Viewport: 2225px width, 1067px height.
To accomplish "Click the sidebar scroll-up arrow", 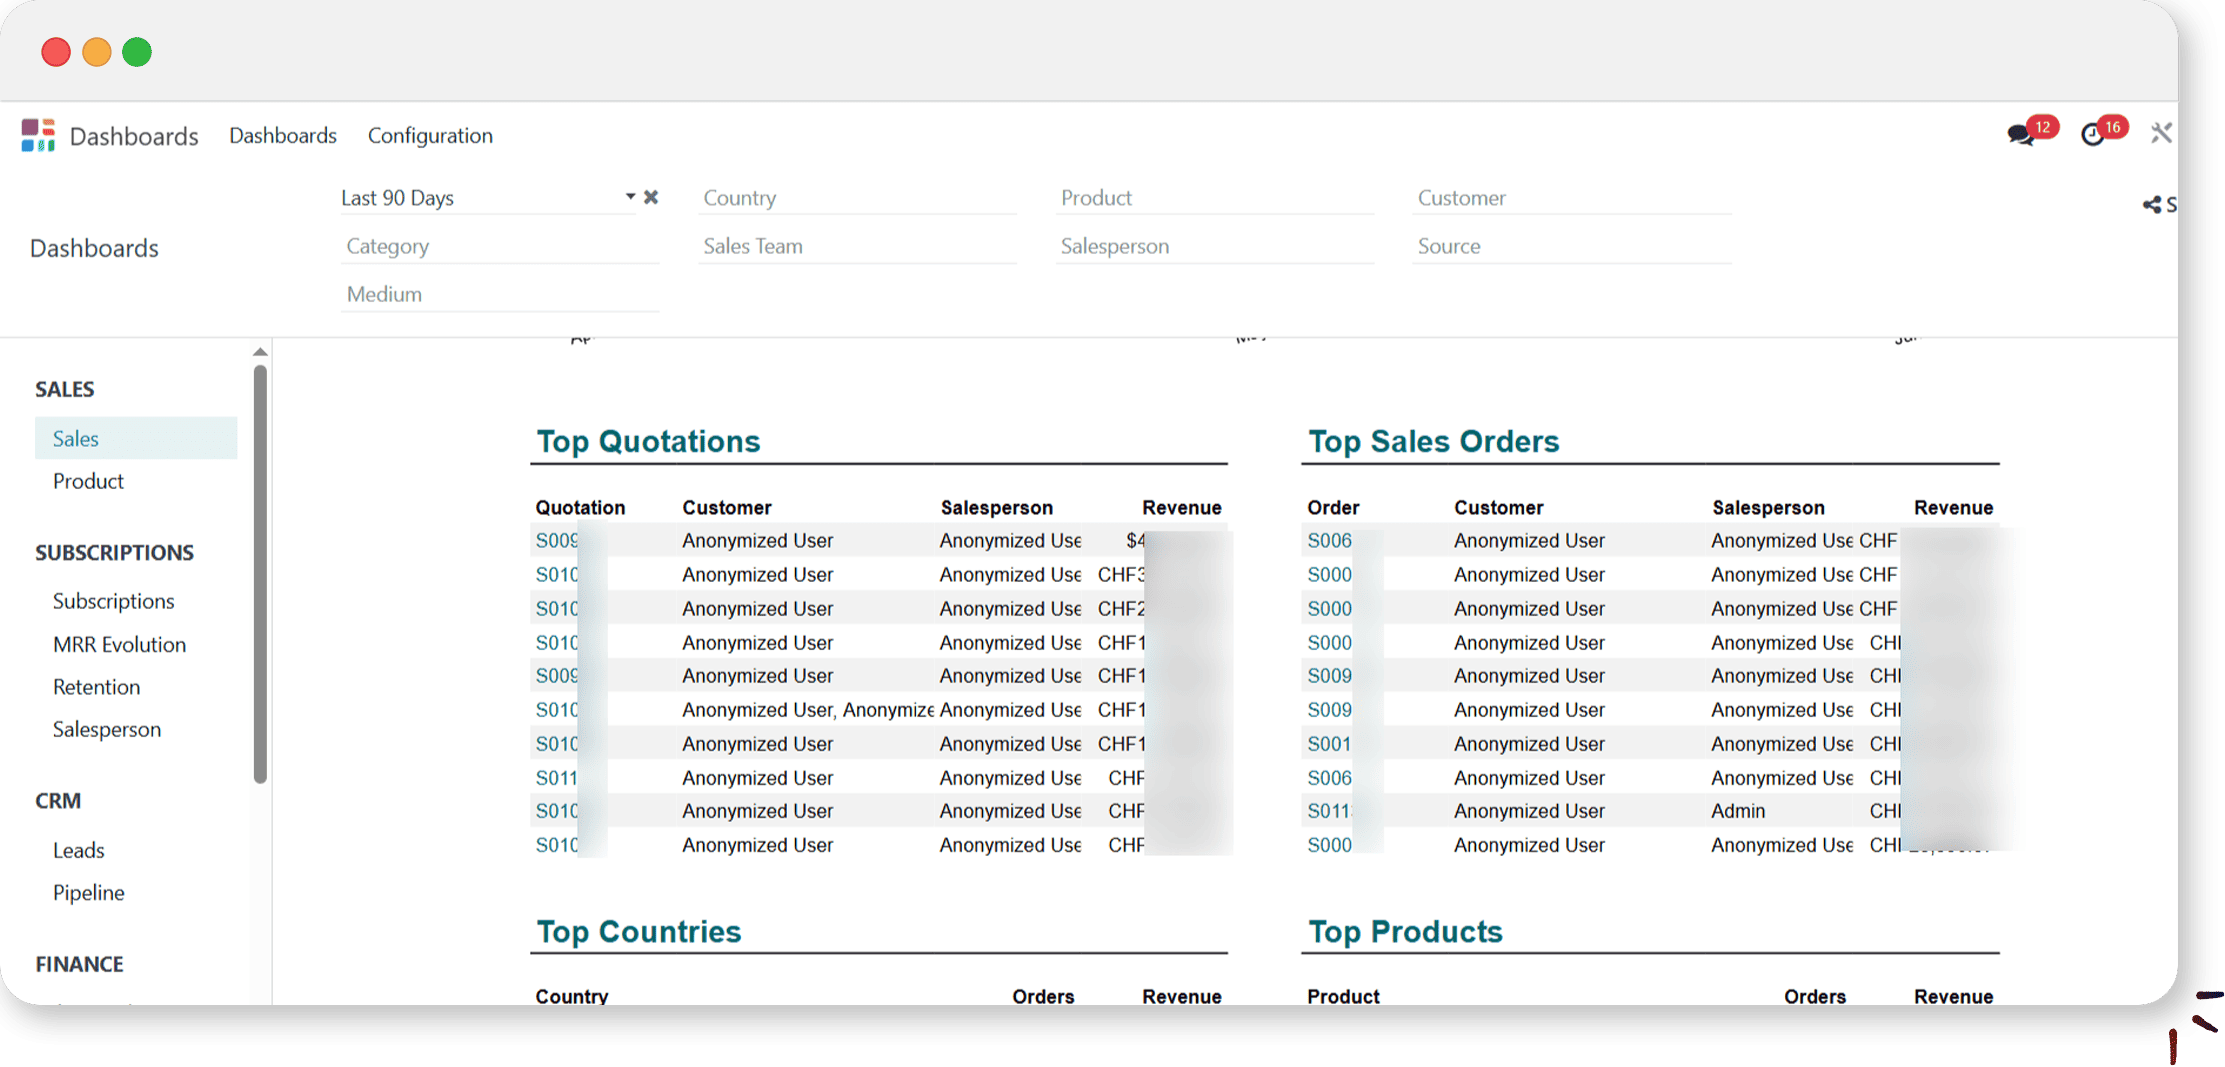I will pyautogui.click(x=260, y=352).
